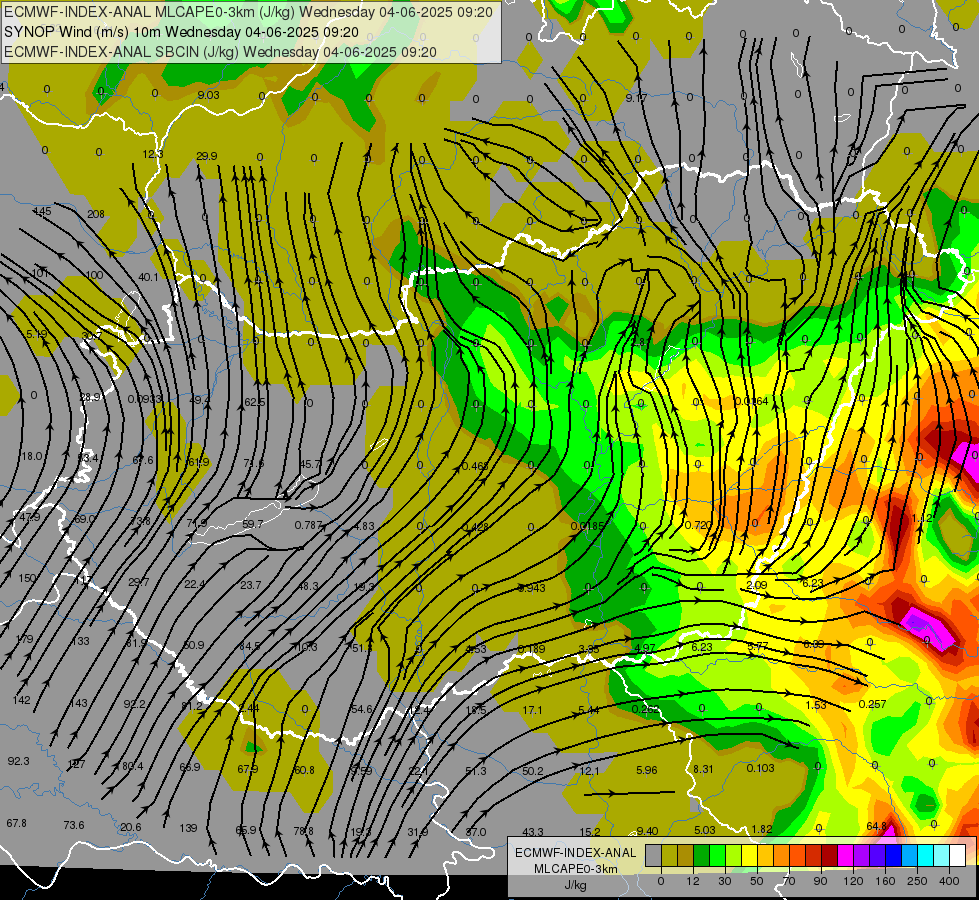The width and height of the screenshot is (979, 900).
Task: Click the legend label ECMWF-INDEX-ANAL
Action: point(575,853)
